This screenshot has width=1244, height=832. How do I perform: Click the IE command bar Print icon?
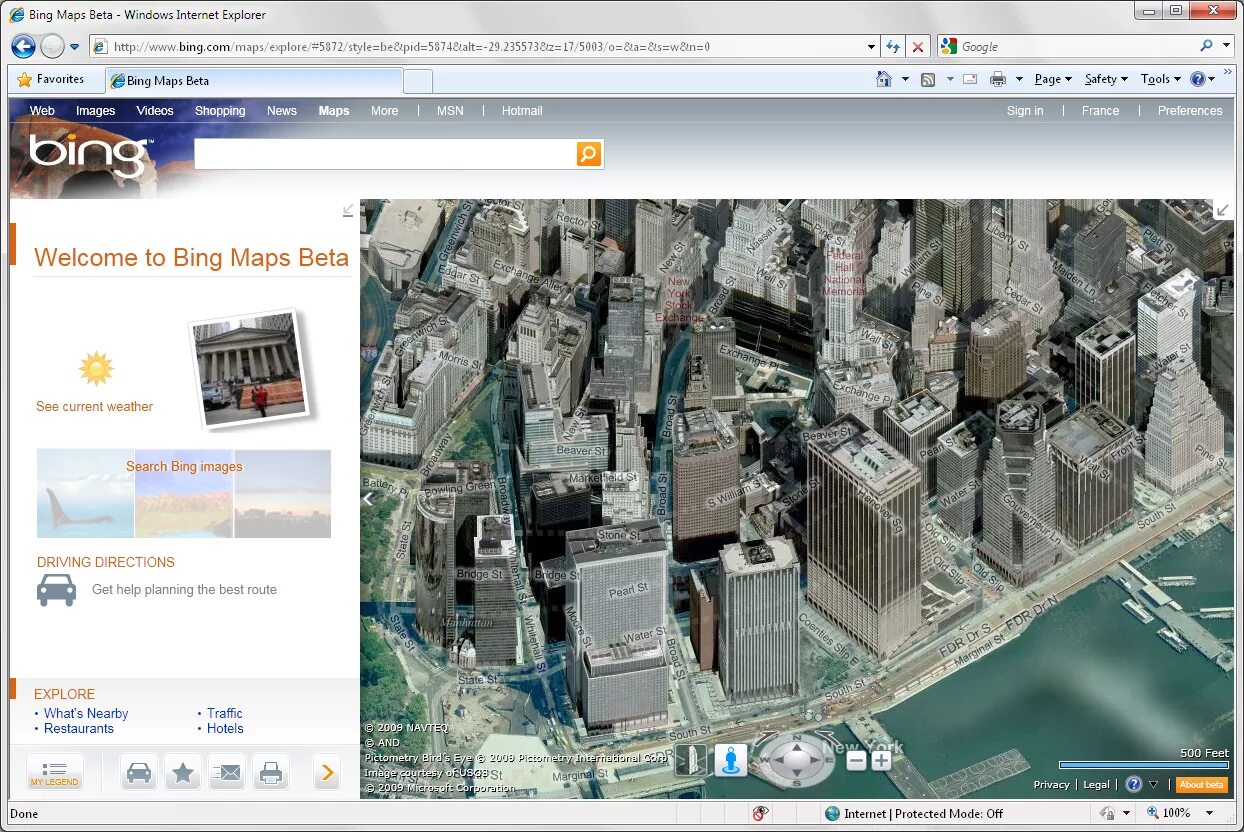(x=998, y=79)
